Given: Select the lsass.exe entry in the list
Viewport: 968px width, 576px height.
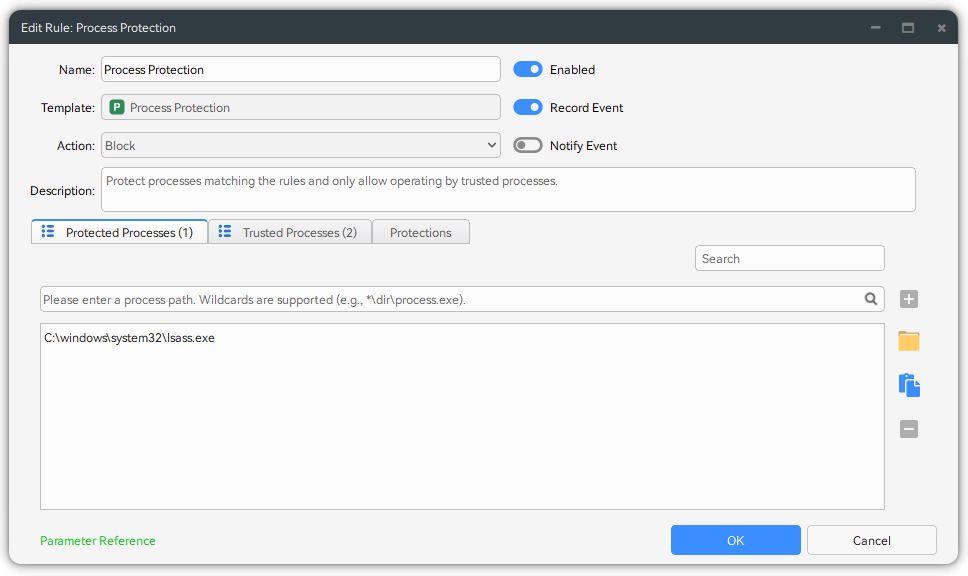Looking at the screenshot, I should click(129, 338).
